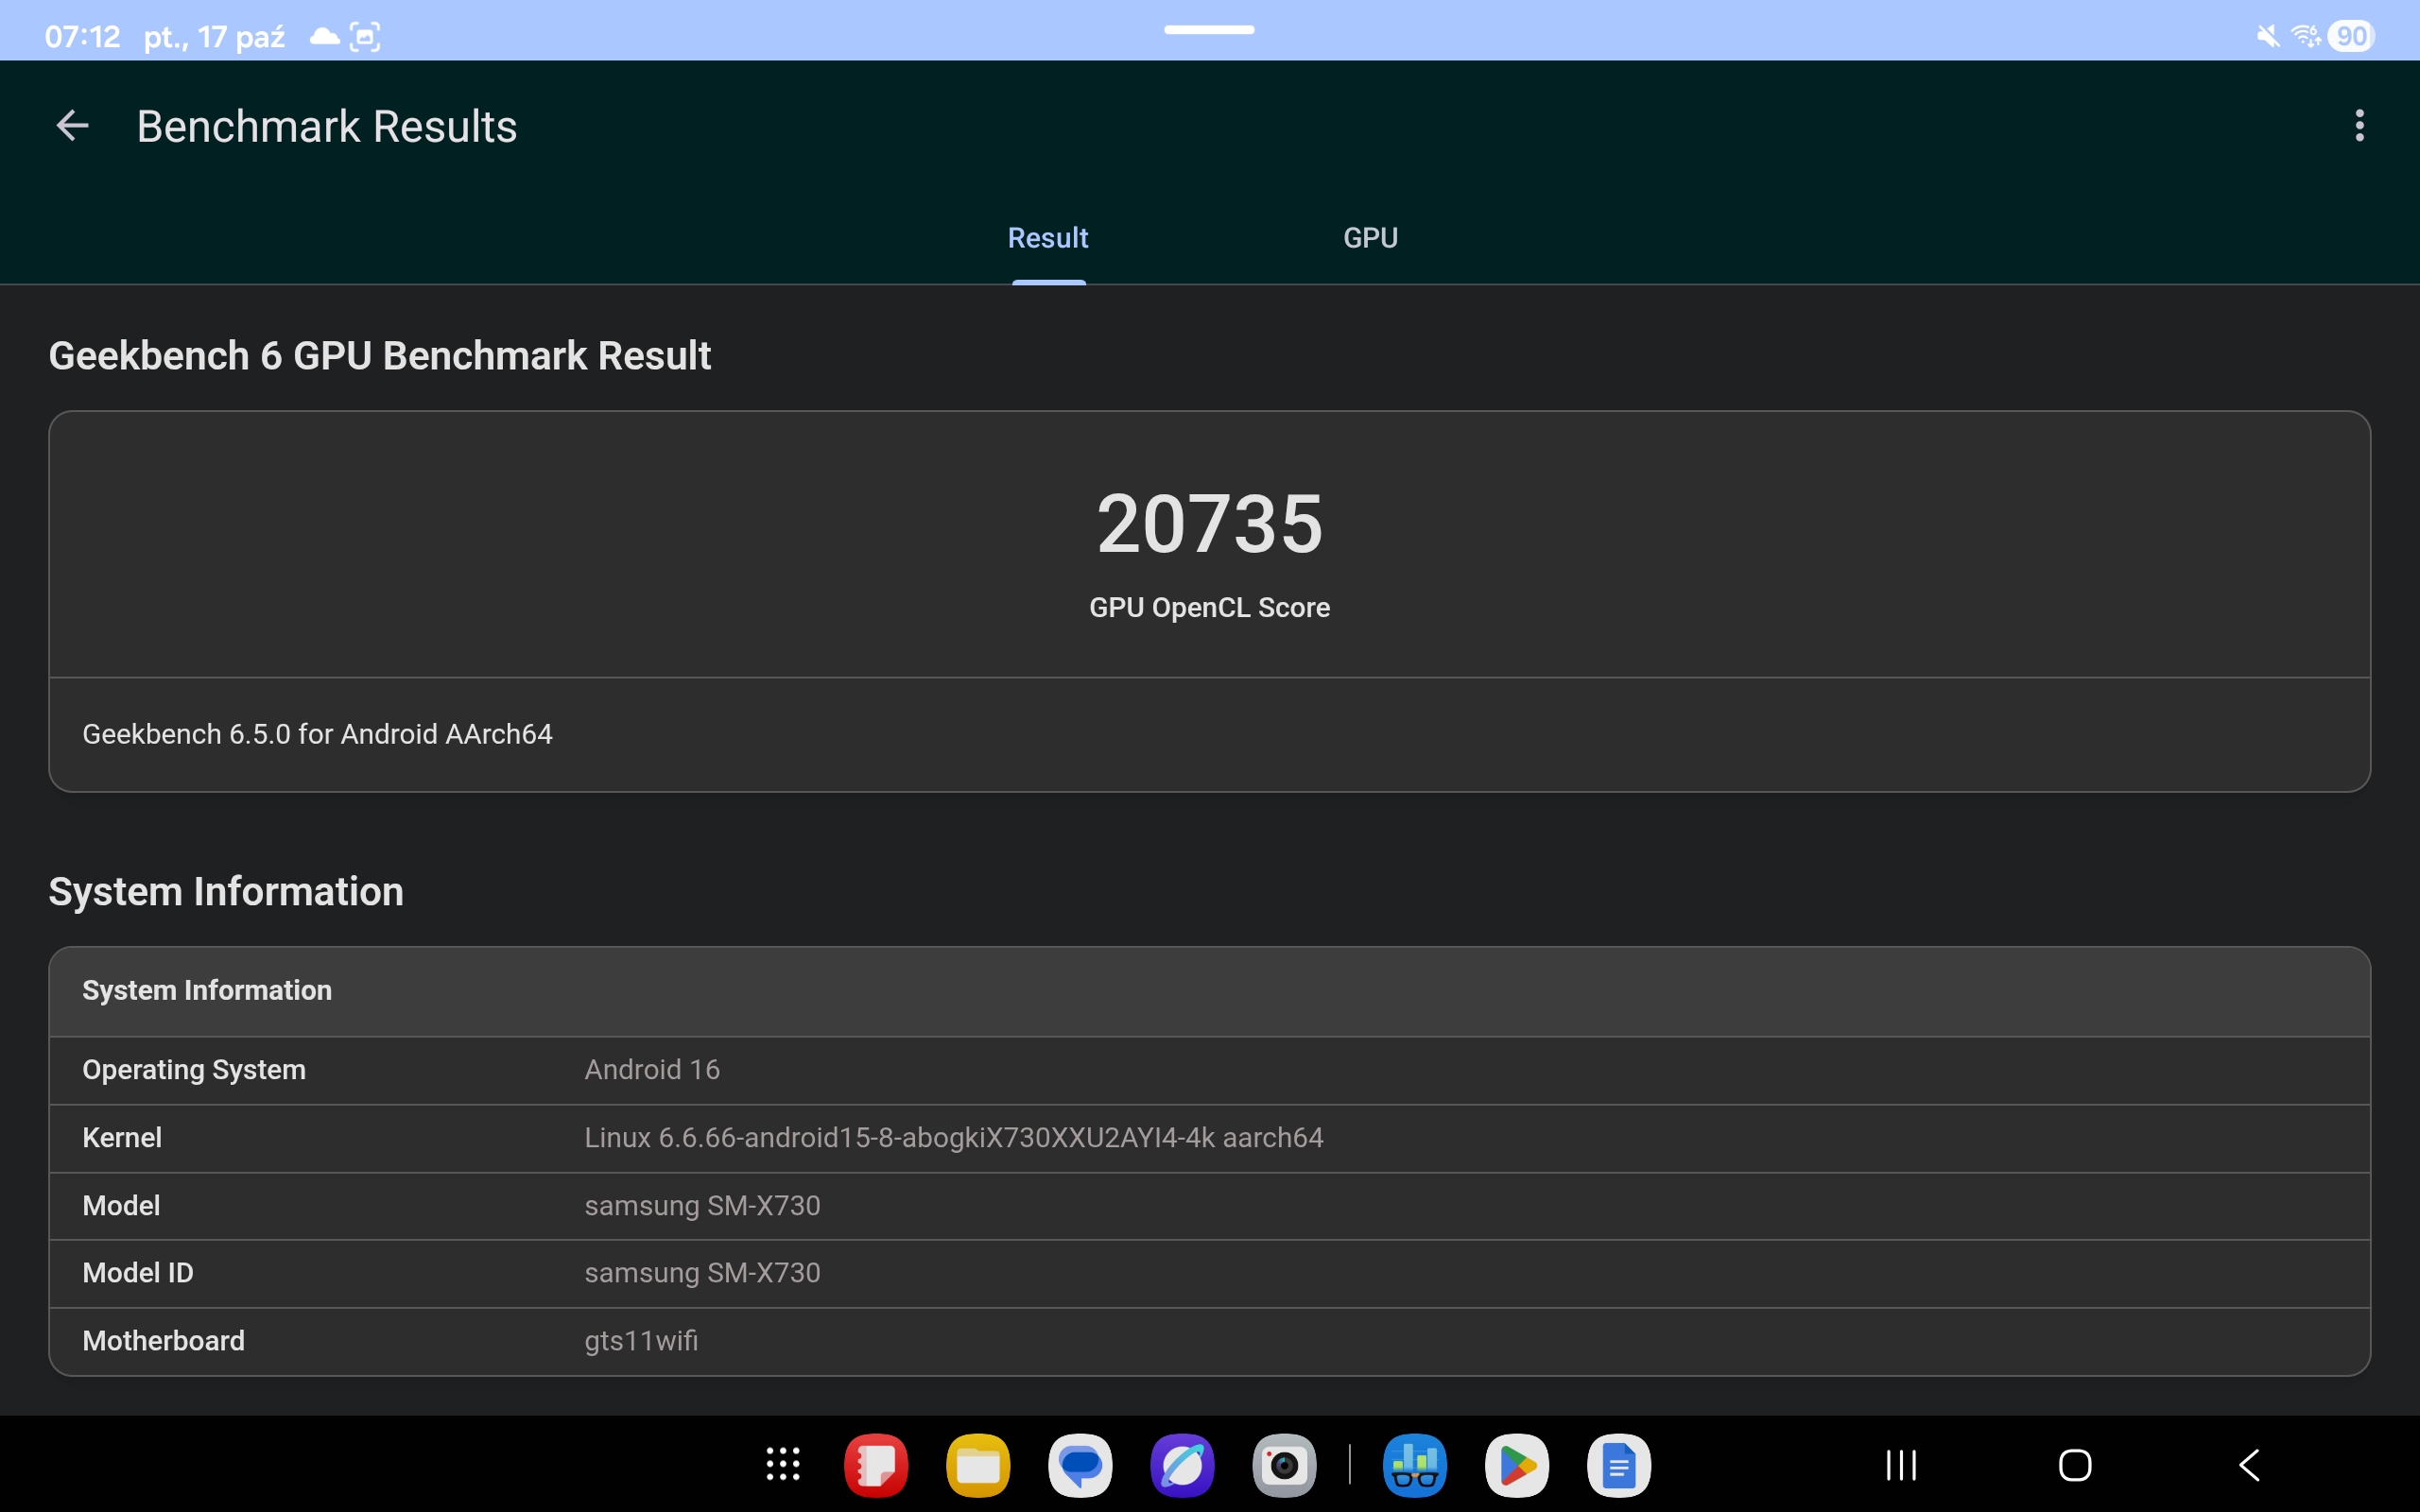Open My Files yellow folder app
The width and height of the screenshot is (2420, 1512).
point(978,1465)
